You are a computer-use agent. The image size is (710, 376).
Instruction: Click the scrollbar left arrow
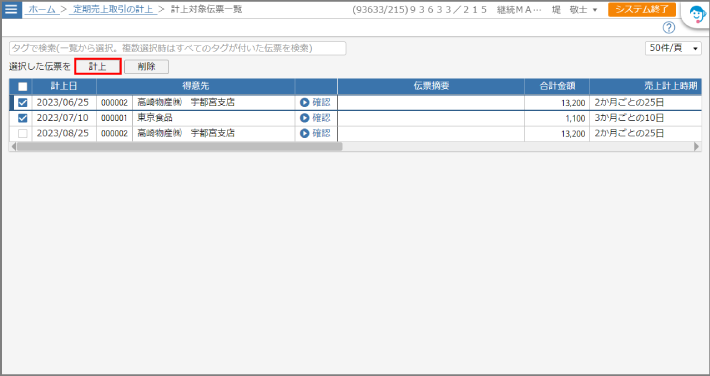(x=13, y=146)
